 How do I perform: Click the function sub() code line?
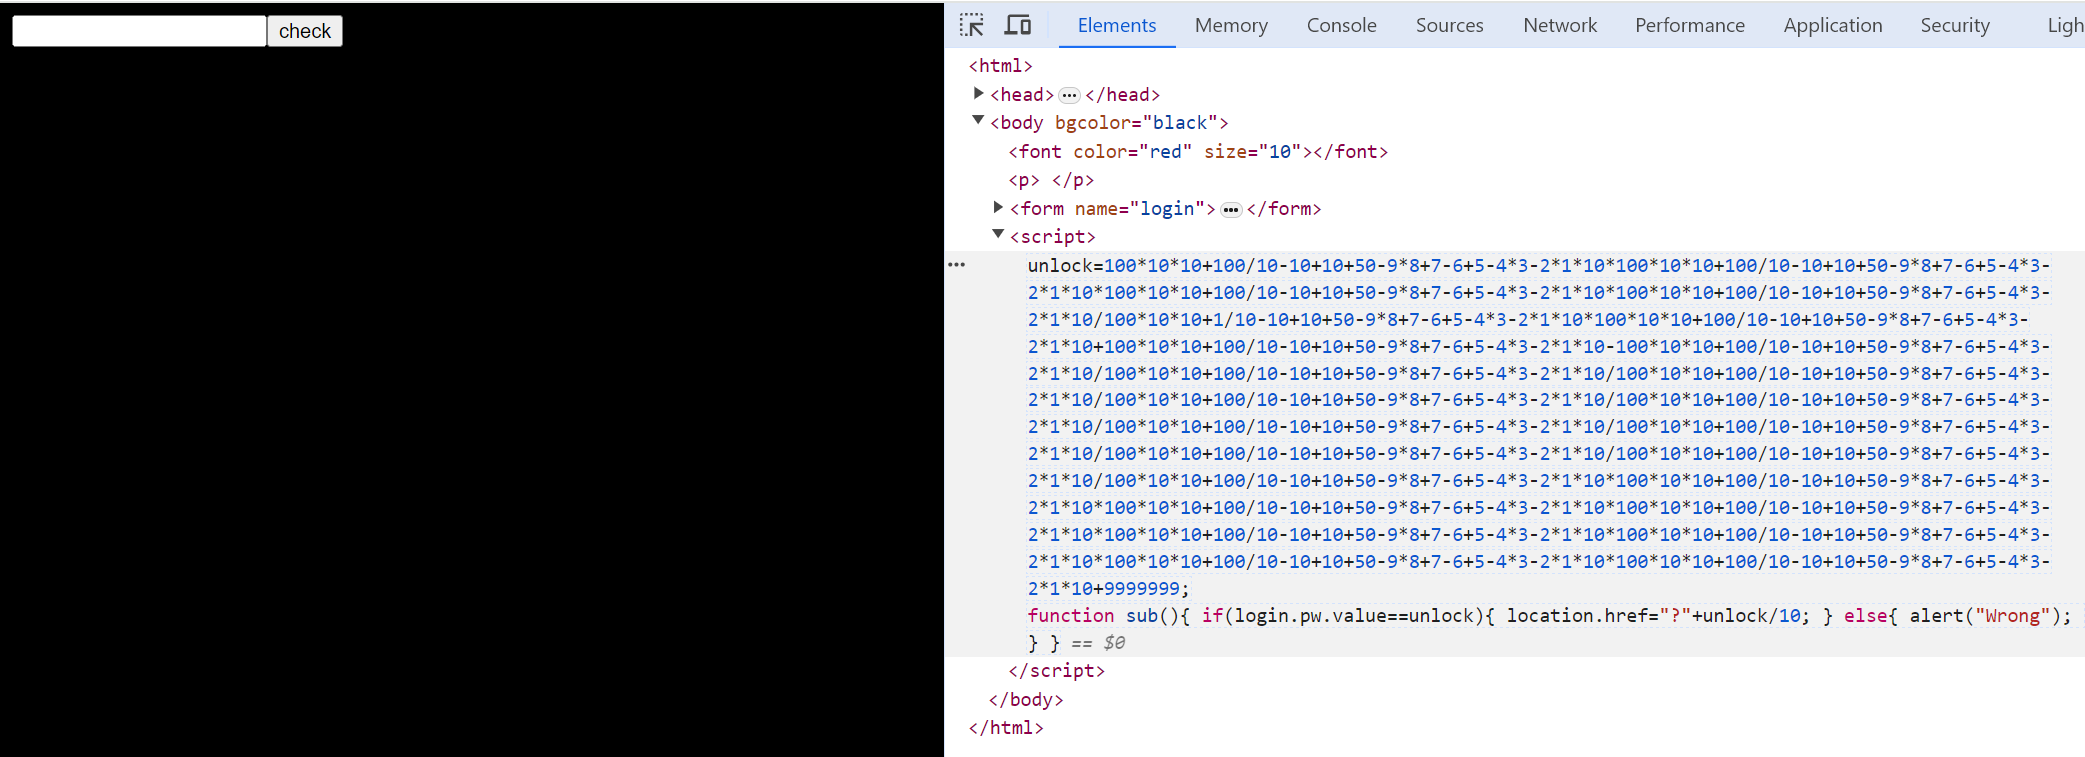[1550, 616]
